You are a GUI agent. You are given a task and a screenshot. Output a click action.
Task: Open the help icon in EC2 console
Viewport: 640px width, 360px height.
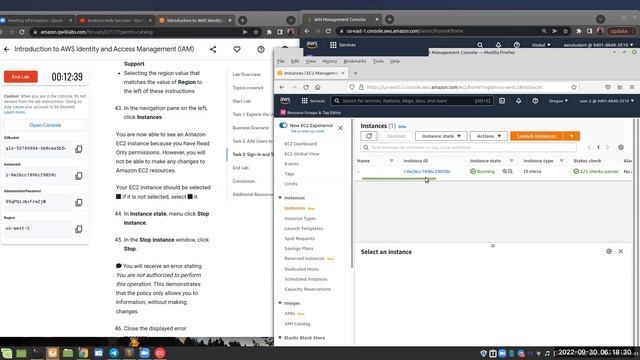(535, 101)
